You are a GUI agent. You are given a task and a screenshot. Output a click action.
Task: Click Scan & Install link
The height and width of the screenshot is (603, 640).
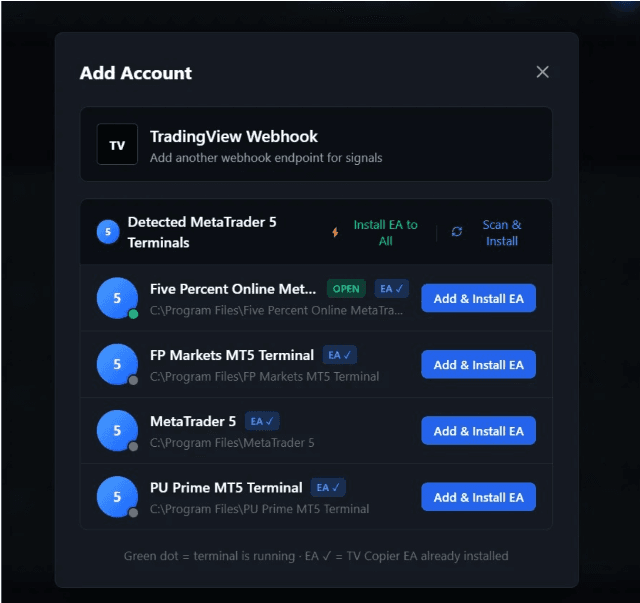[502, 233]
